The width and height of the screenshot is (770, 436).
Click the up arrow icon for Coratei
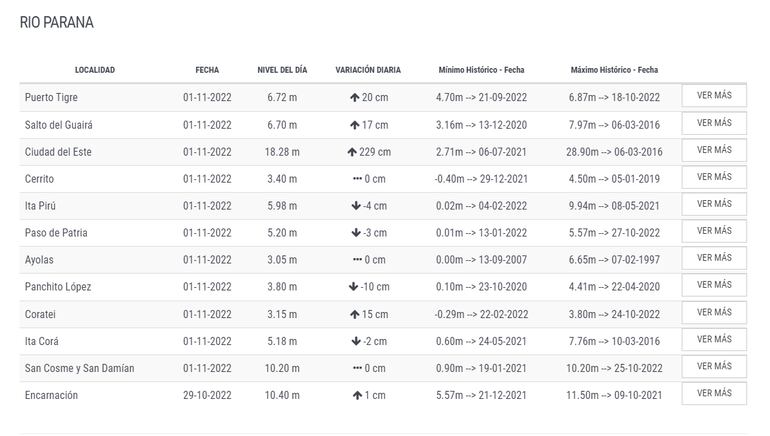pyautogui.click(x=354, y=314)
